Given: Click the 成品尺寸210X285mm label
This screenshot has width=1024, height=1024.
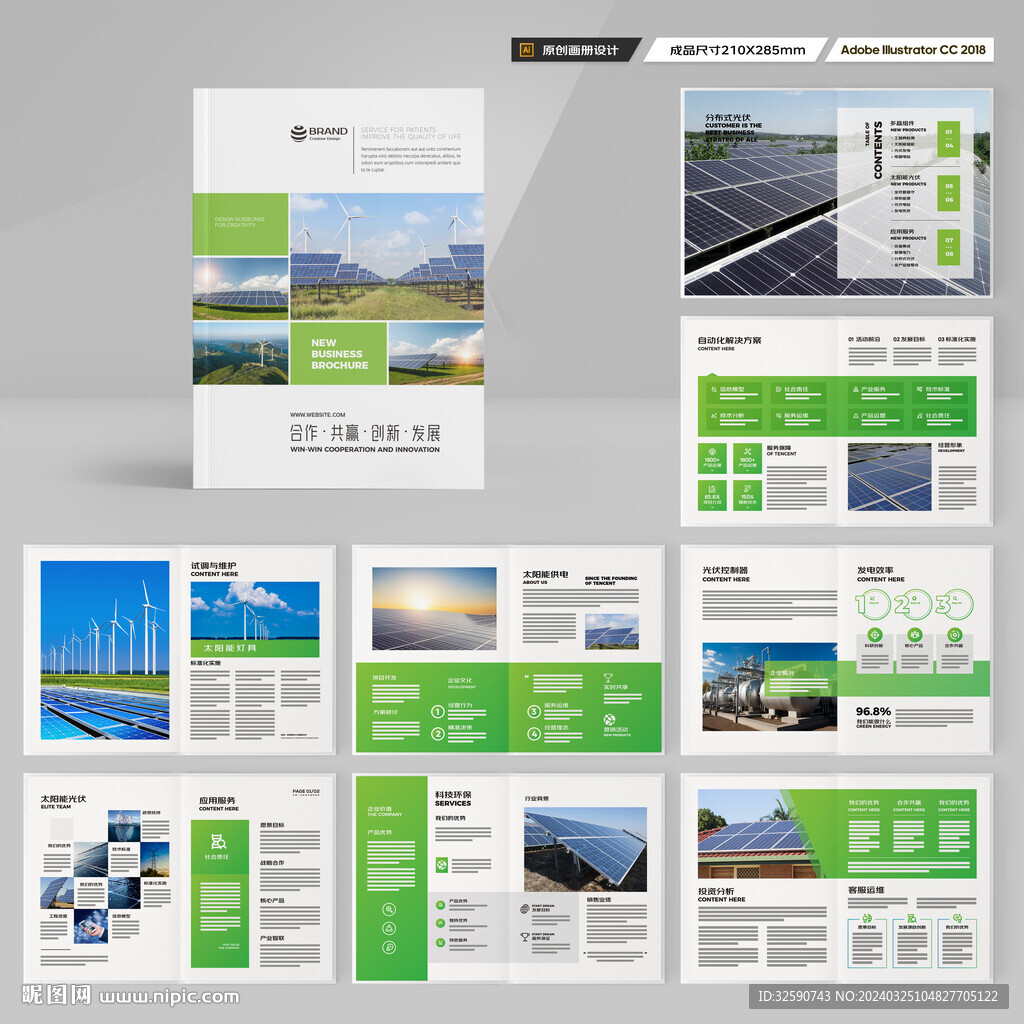Looking at the screenshot, I should pos(737,50).
